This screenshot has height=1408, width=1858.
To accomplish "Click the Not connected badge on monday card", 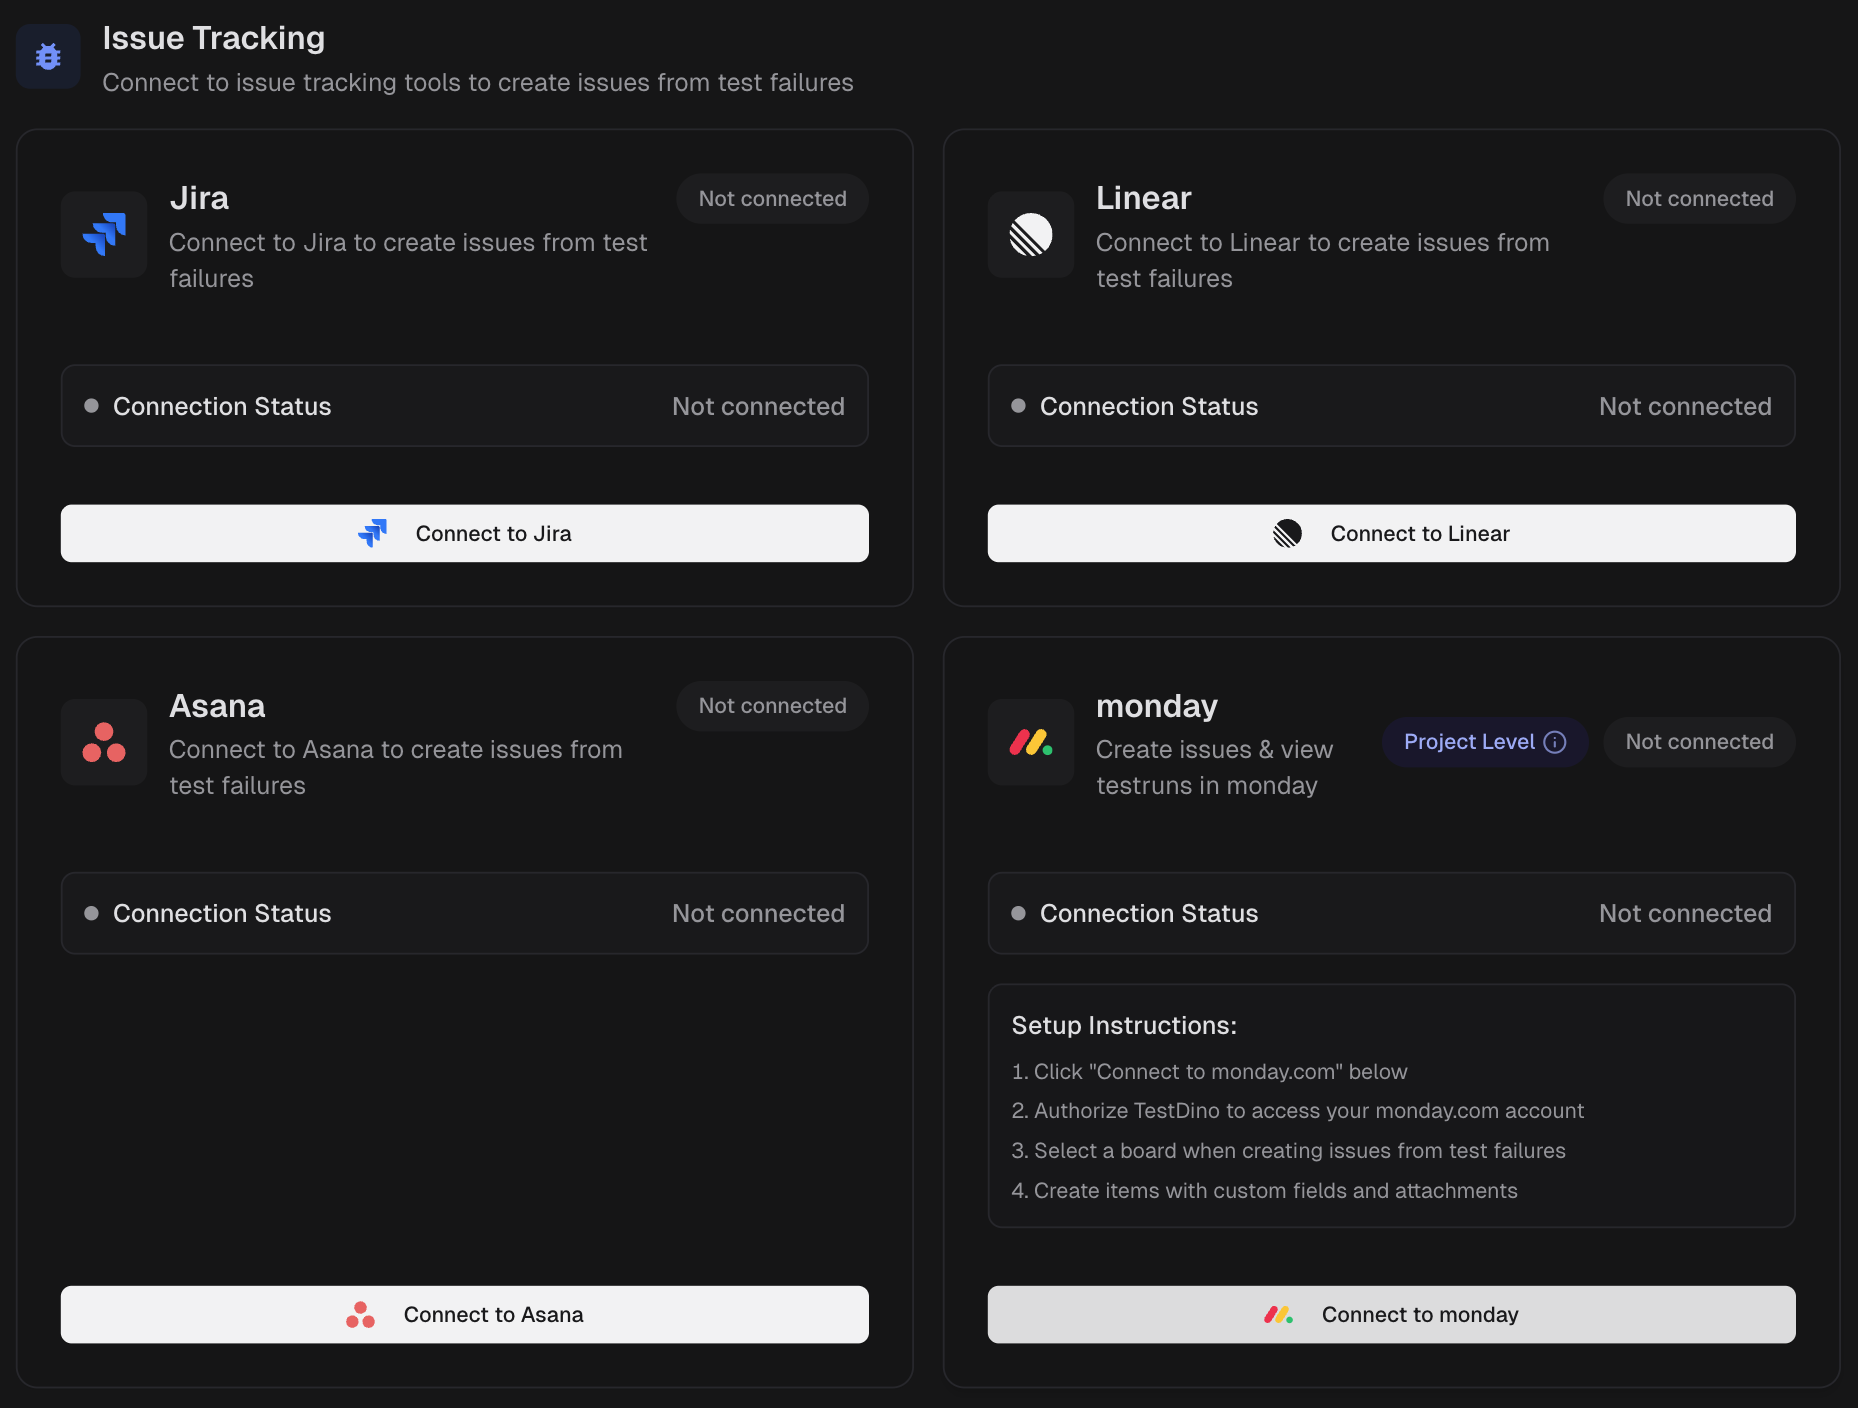I will pos(1699,742).
